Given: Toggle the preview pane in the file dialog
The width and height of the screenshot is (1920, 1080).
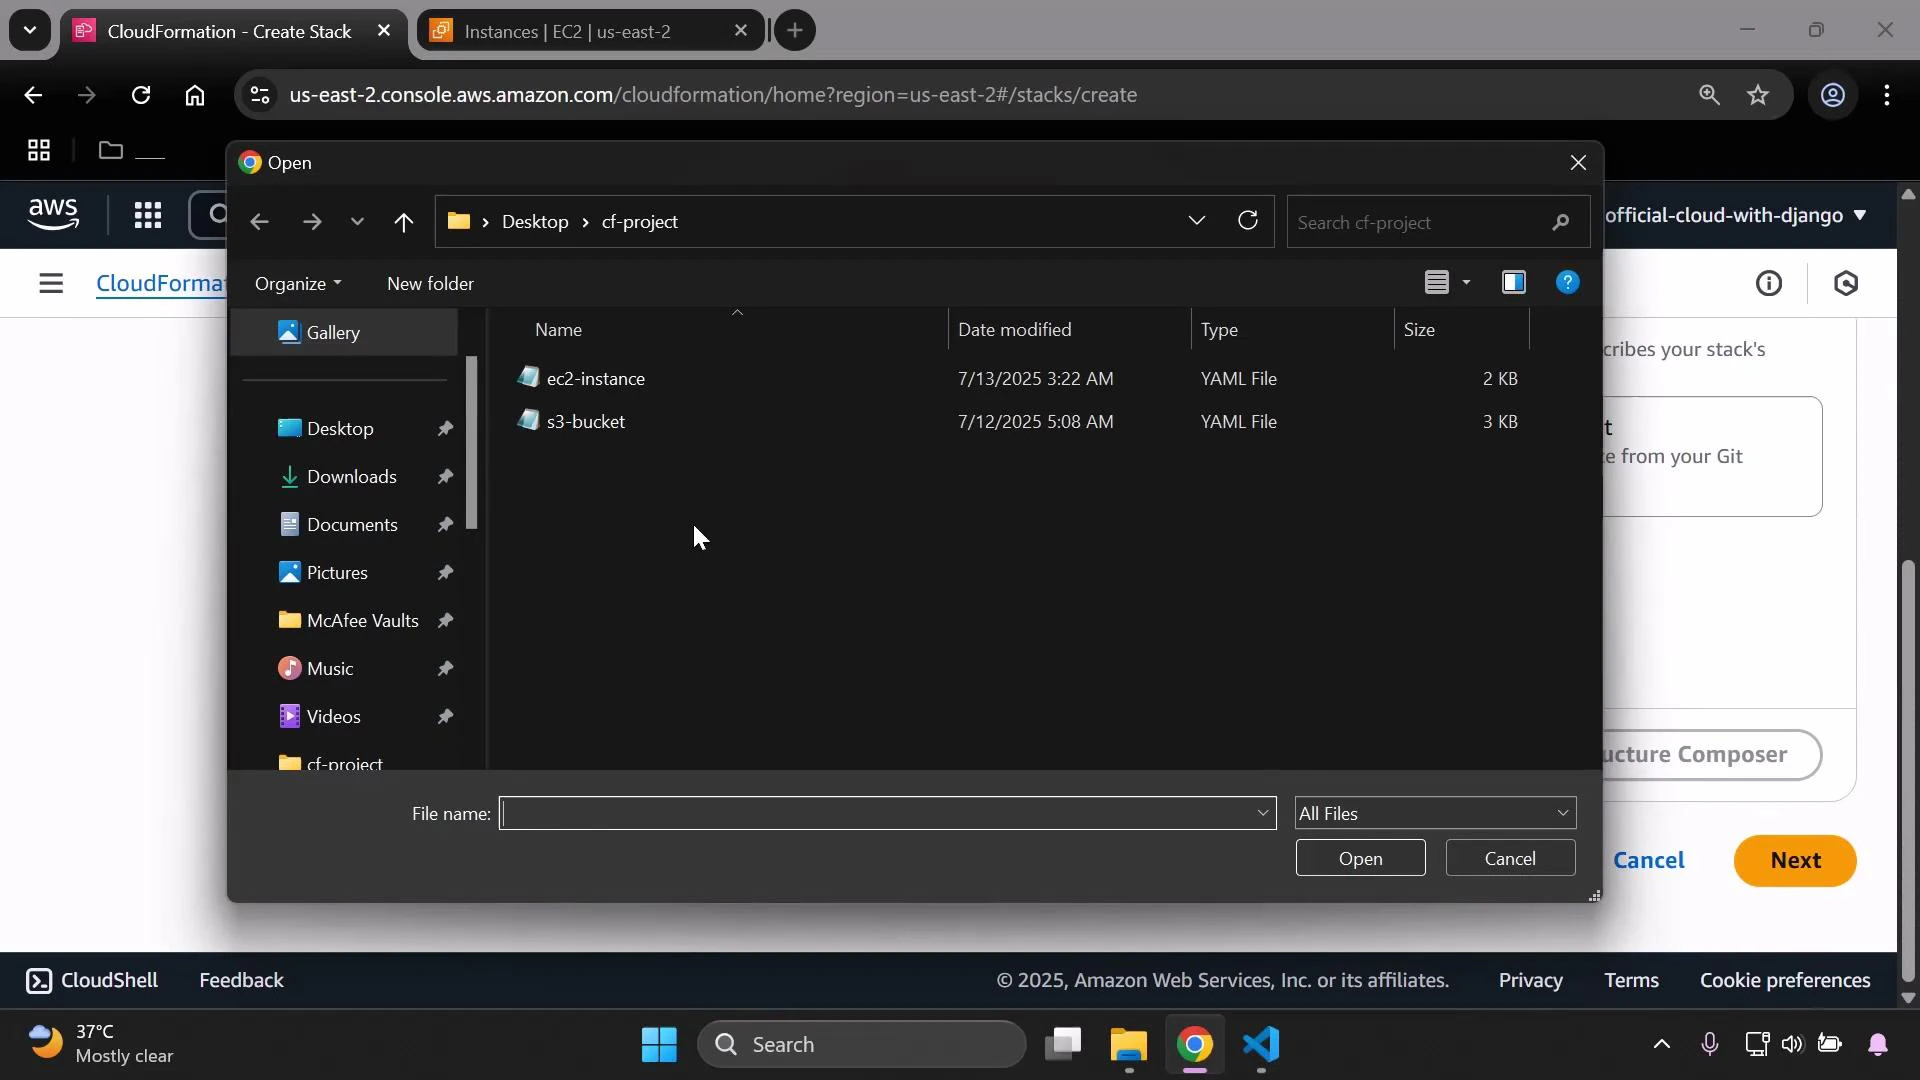Looking at the screenshot, I should (1513, 282).
